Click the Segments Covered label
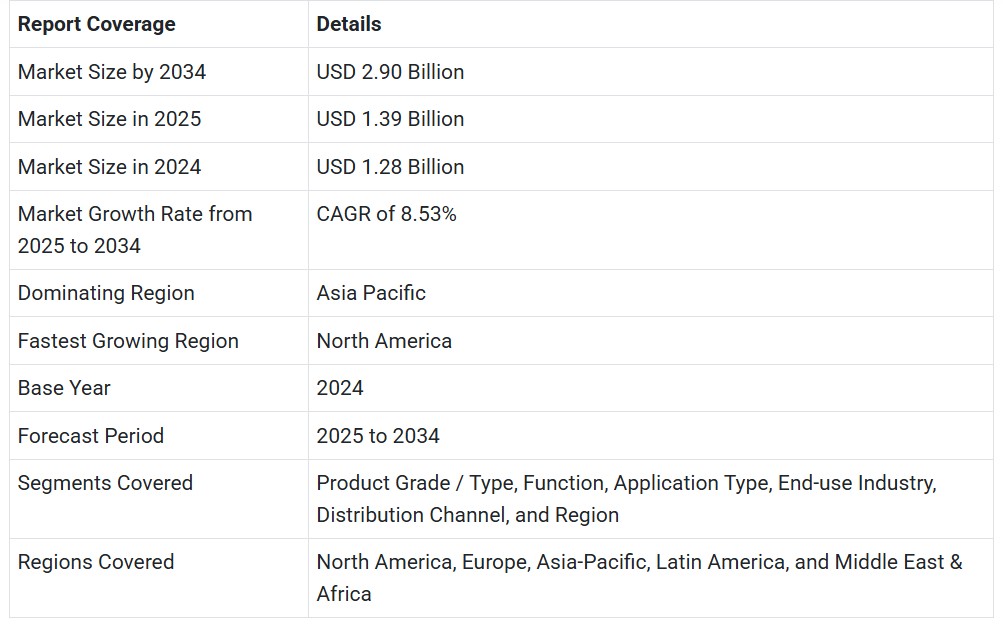 105,483
